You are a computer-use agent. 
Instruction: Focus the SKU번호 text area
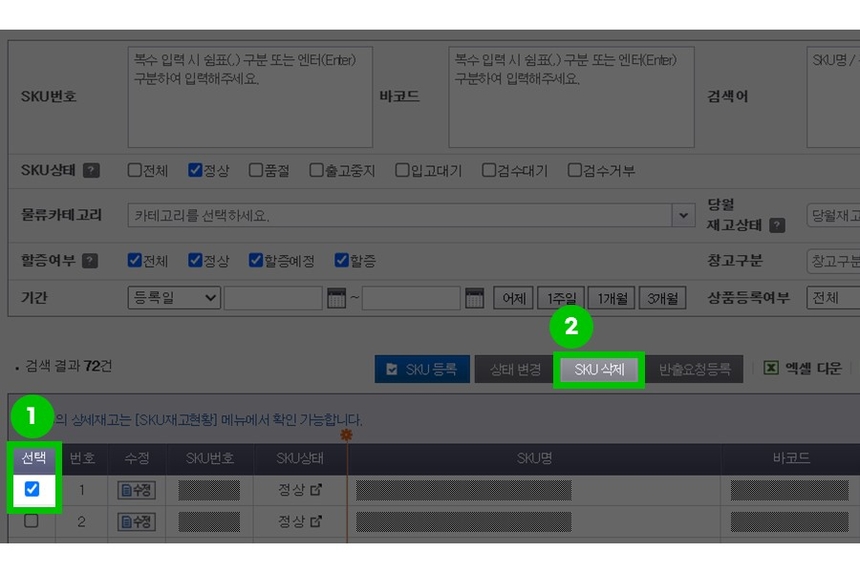click(x=250, y=97)
